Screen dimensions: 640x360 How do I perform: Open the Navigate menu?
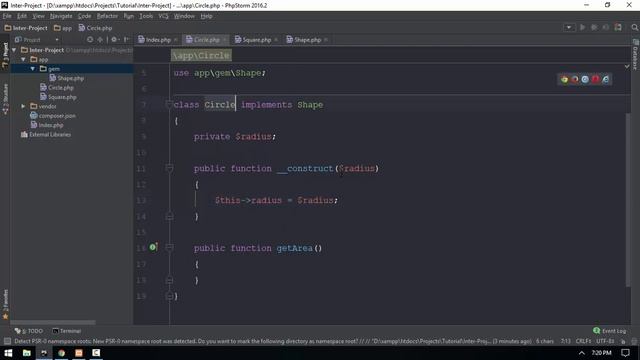(61, 16)
